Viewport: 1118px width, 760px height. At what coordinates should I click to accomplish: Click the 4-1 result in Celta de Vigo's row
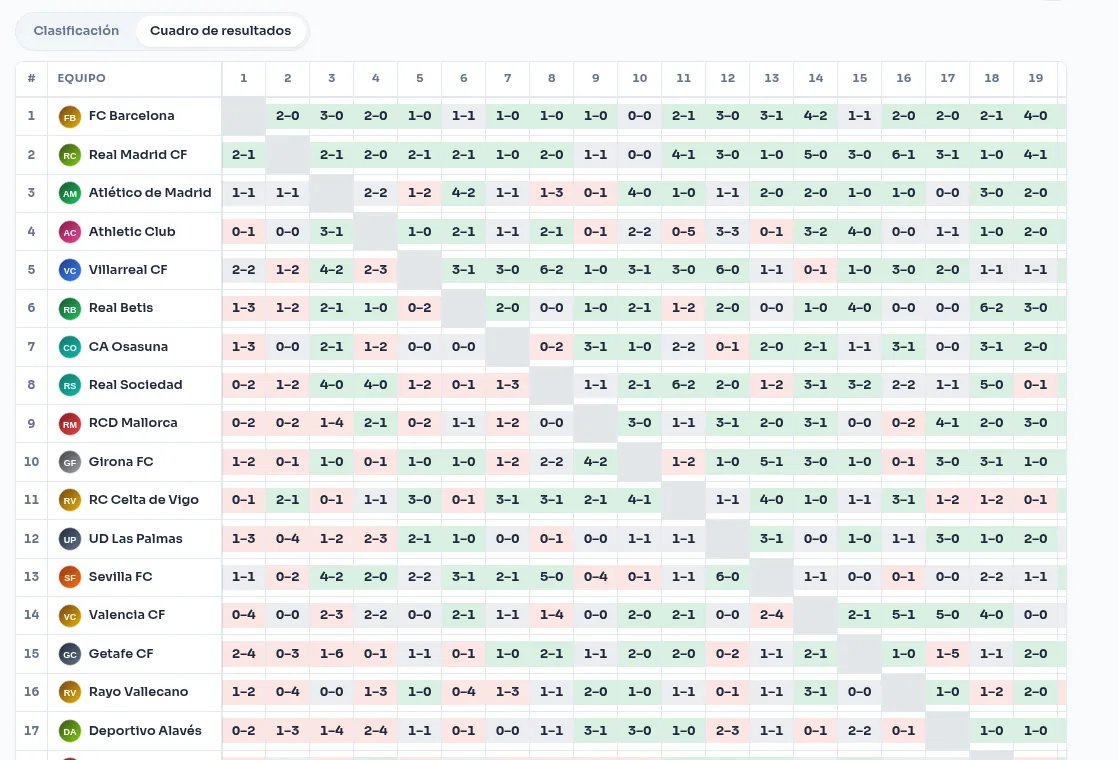coord(640,500)
